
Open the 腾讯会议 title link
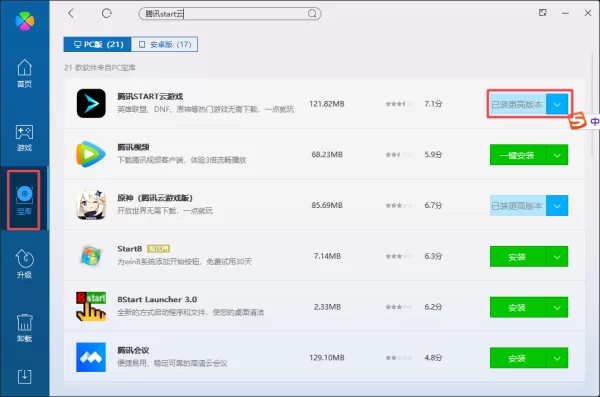coord(133,350)
